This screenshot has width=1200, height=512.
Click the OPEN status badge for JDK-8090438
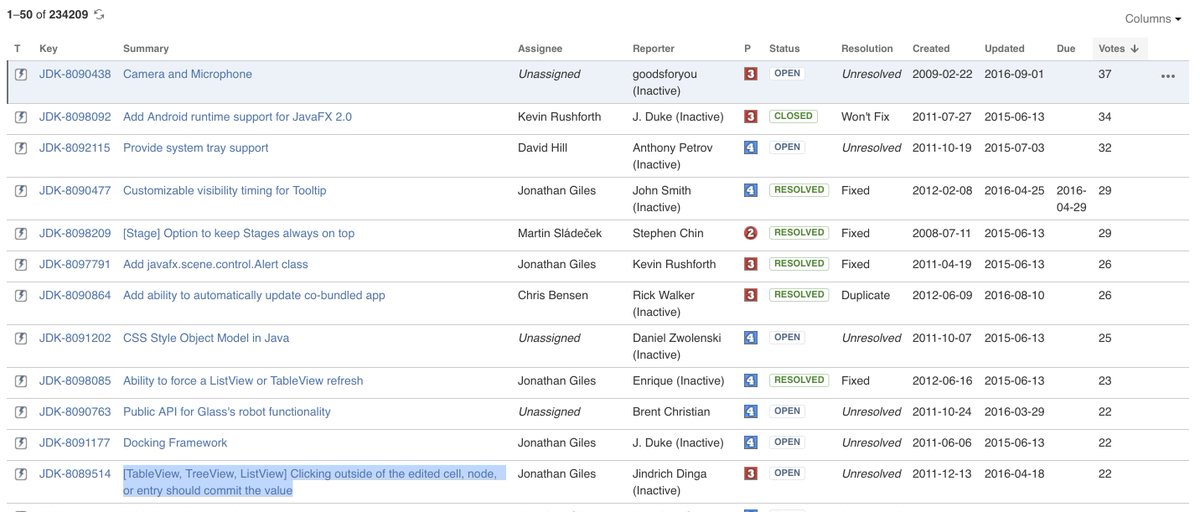(x=788, y=74)
